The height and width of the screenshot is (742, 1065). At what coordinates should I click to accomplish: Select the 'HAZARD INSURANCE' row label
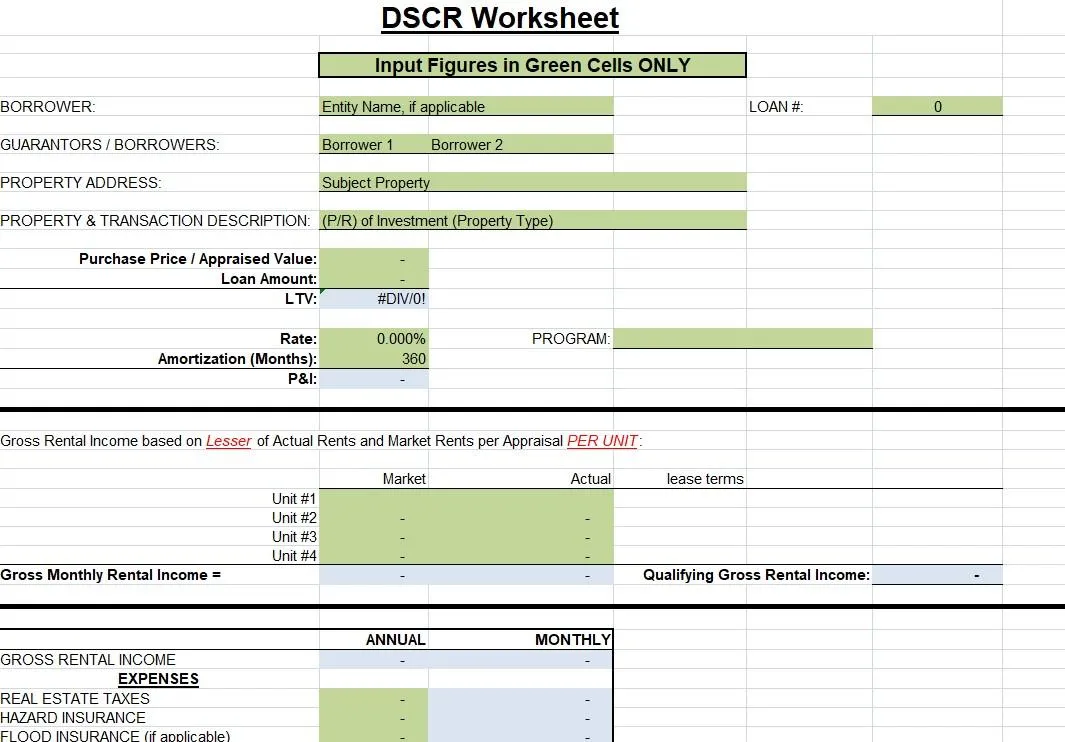click(73, 718)
